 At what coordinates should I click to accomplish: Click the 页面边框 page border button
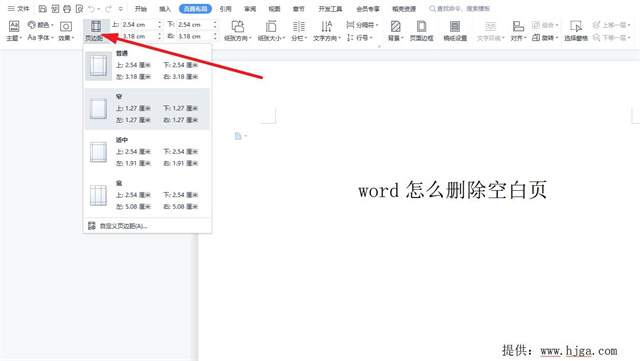[421, 31]
